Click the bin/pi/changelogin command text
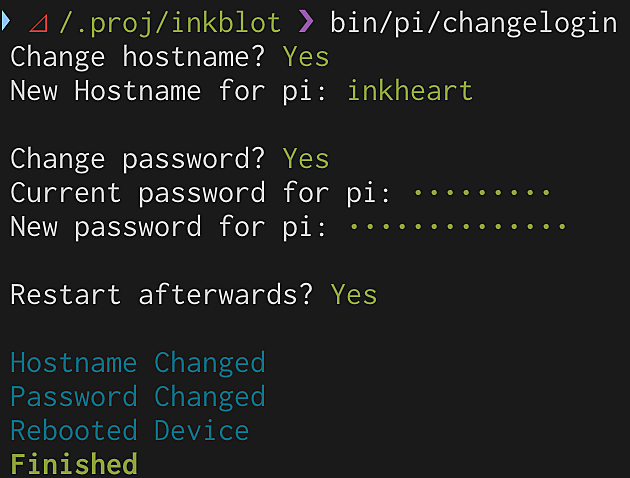 [474, 23]
